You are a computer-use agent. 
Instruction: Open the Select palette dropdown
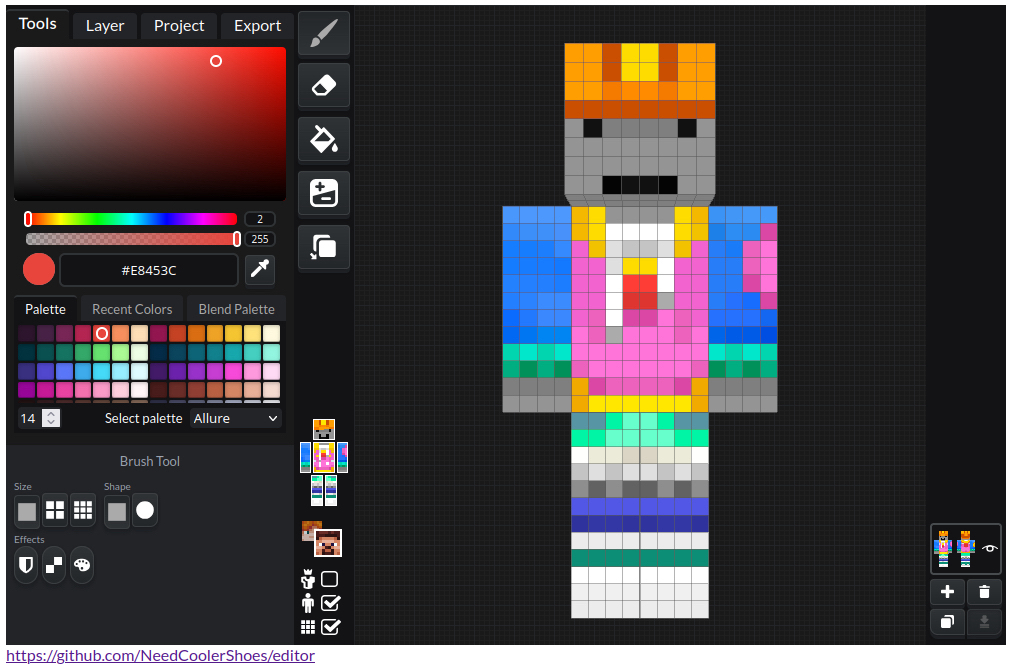(236, 418)
